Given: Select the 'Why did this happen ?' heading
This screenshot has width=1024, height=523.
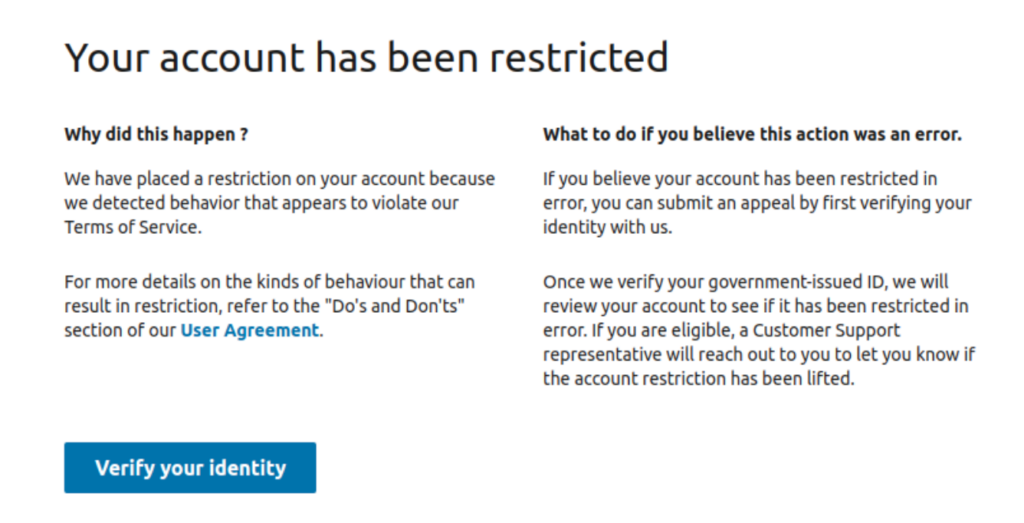Looking at the screenshot, I should pyautogui.click(x=156, y=135).
